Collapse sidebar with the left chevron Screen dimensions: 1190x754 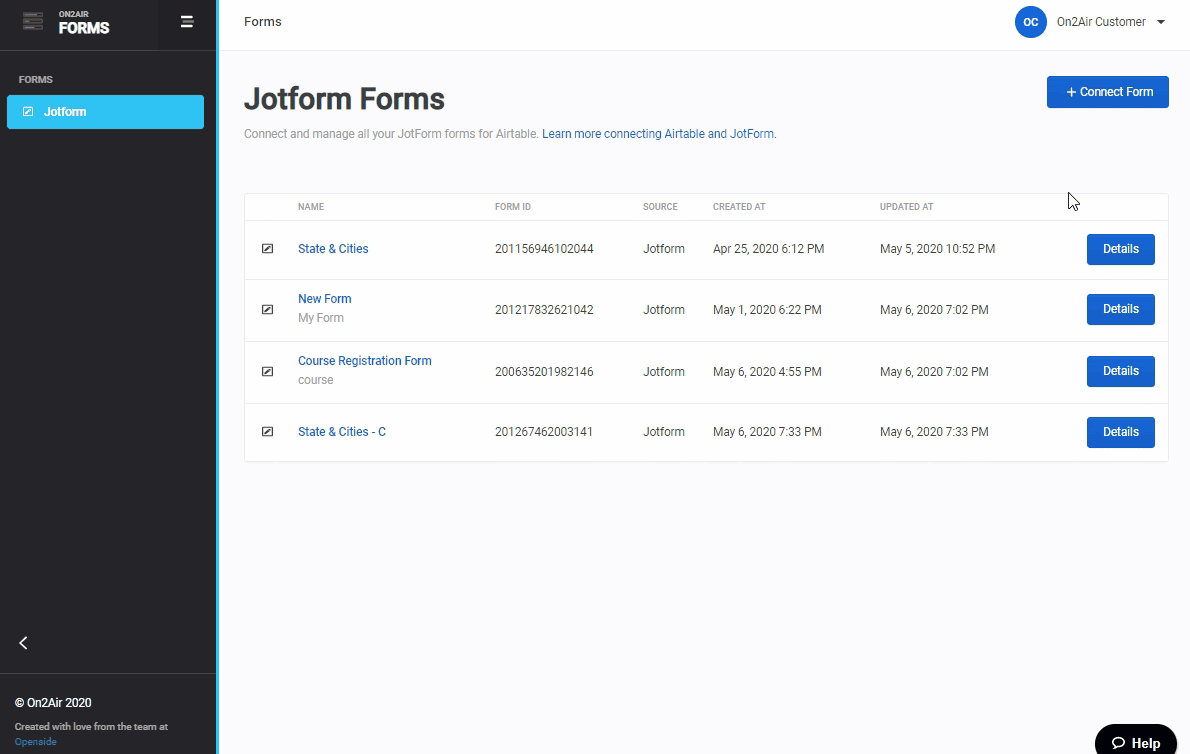click(x=23, y=643)
